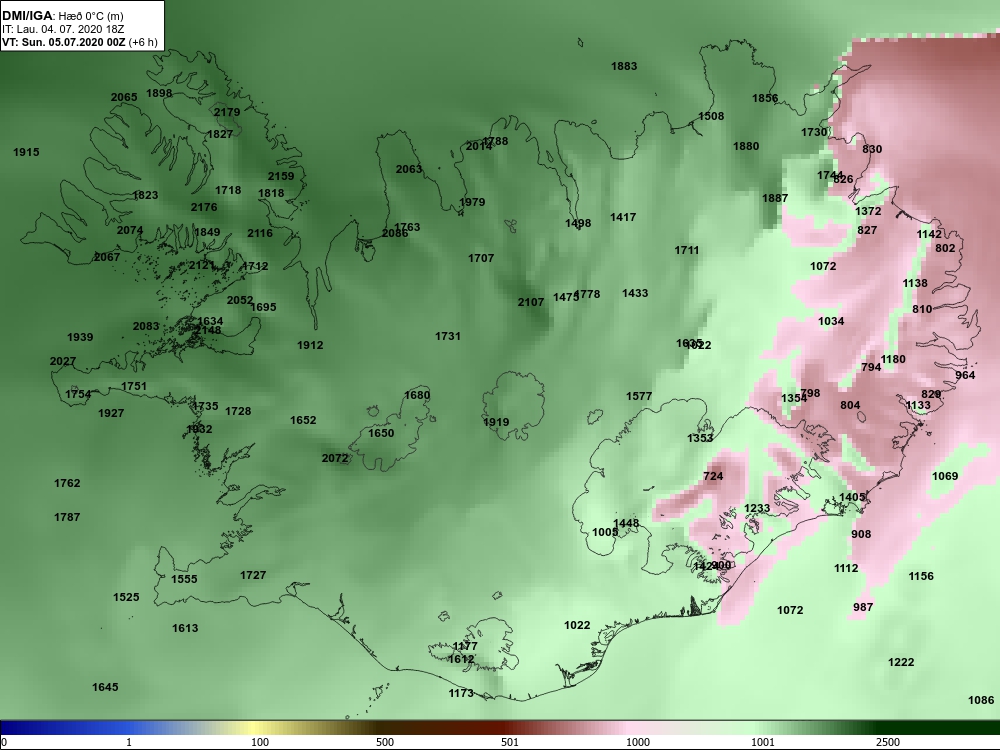Select the map value 2065
Viewport: 1000px width, 750px height.
[x=124, y=98]
